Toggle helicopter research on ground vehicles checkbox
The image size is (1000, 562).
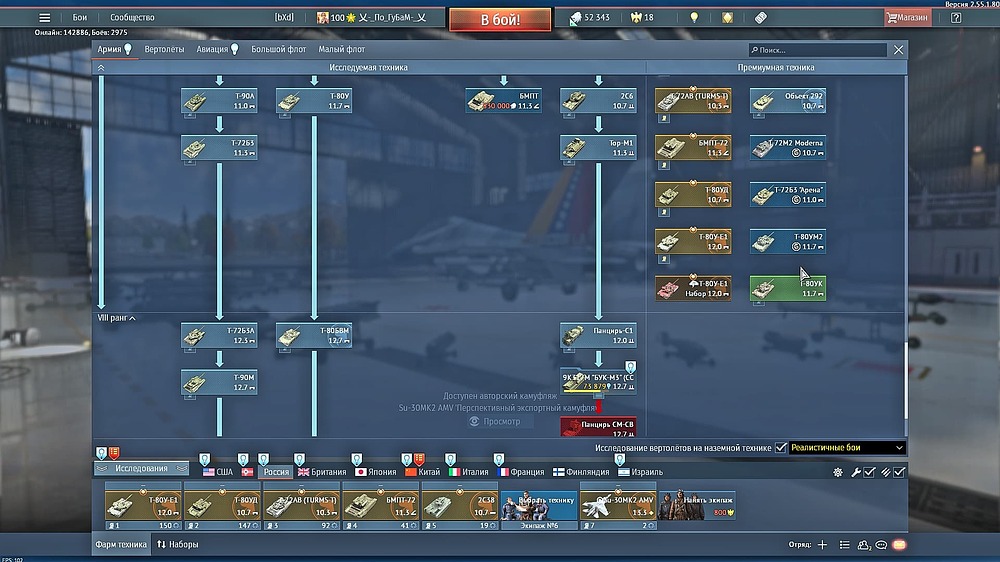[x=781, y=448]
